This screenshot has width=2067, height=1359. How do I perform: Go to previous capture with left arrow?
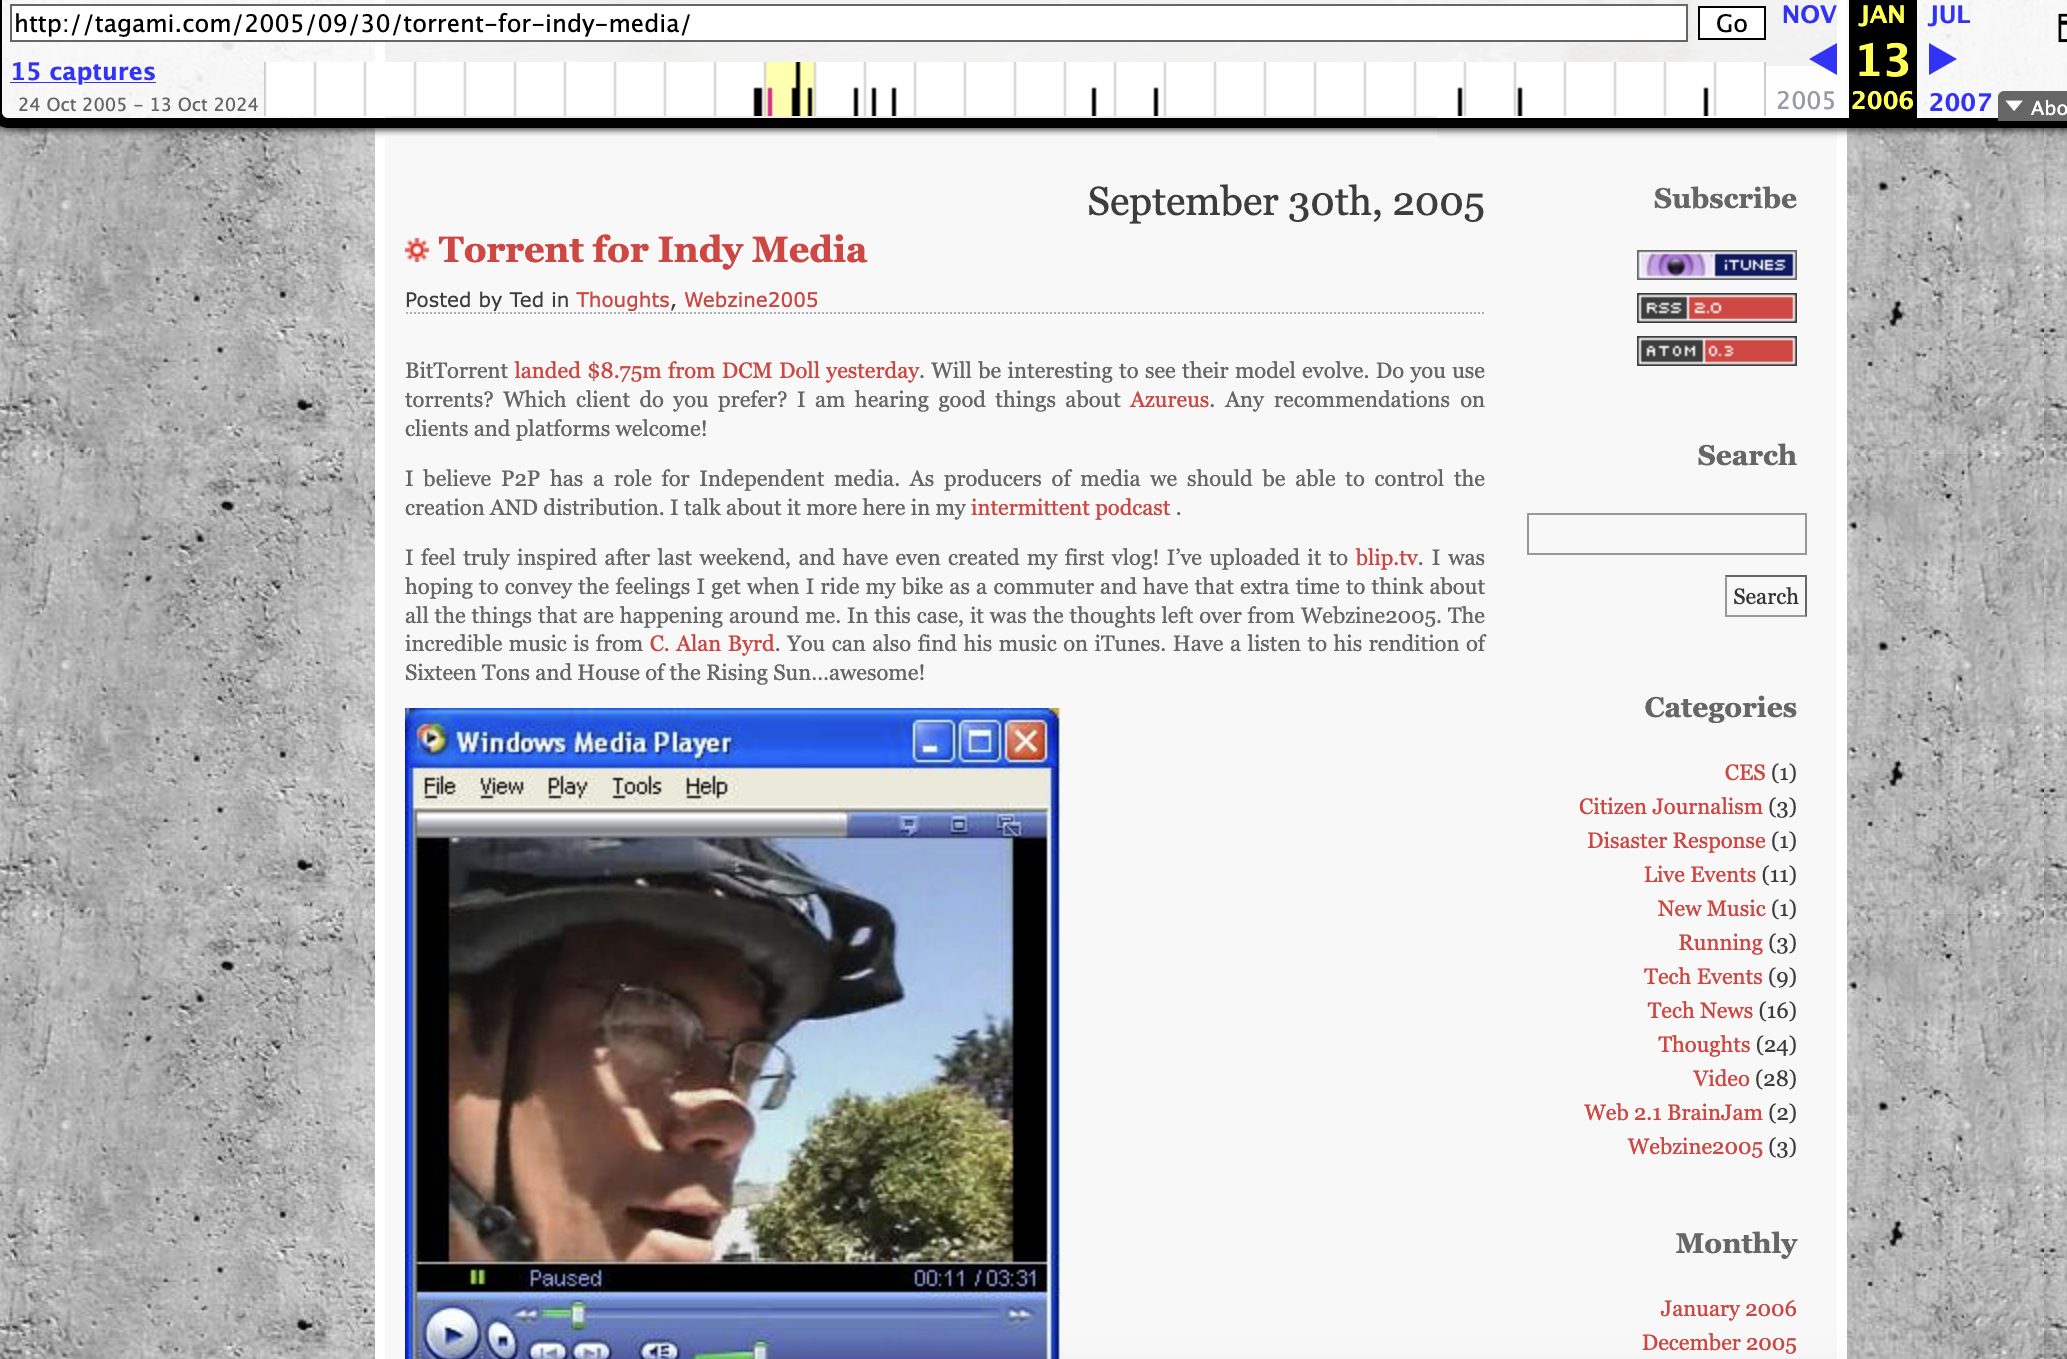1822,60
